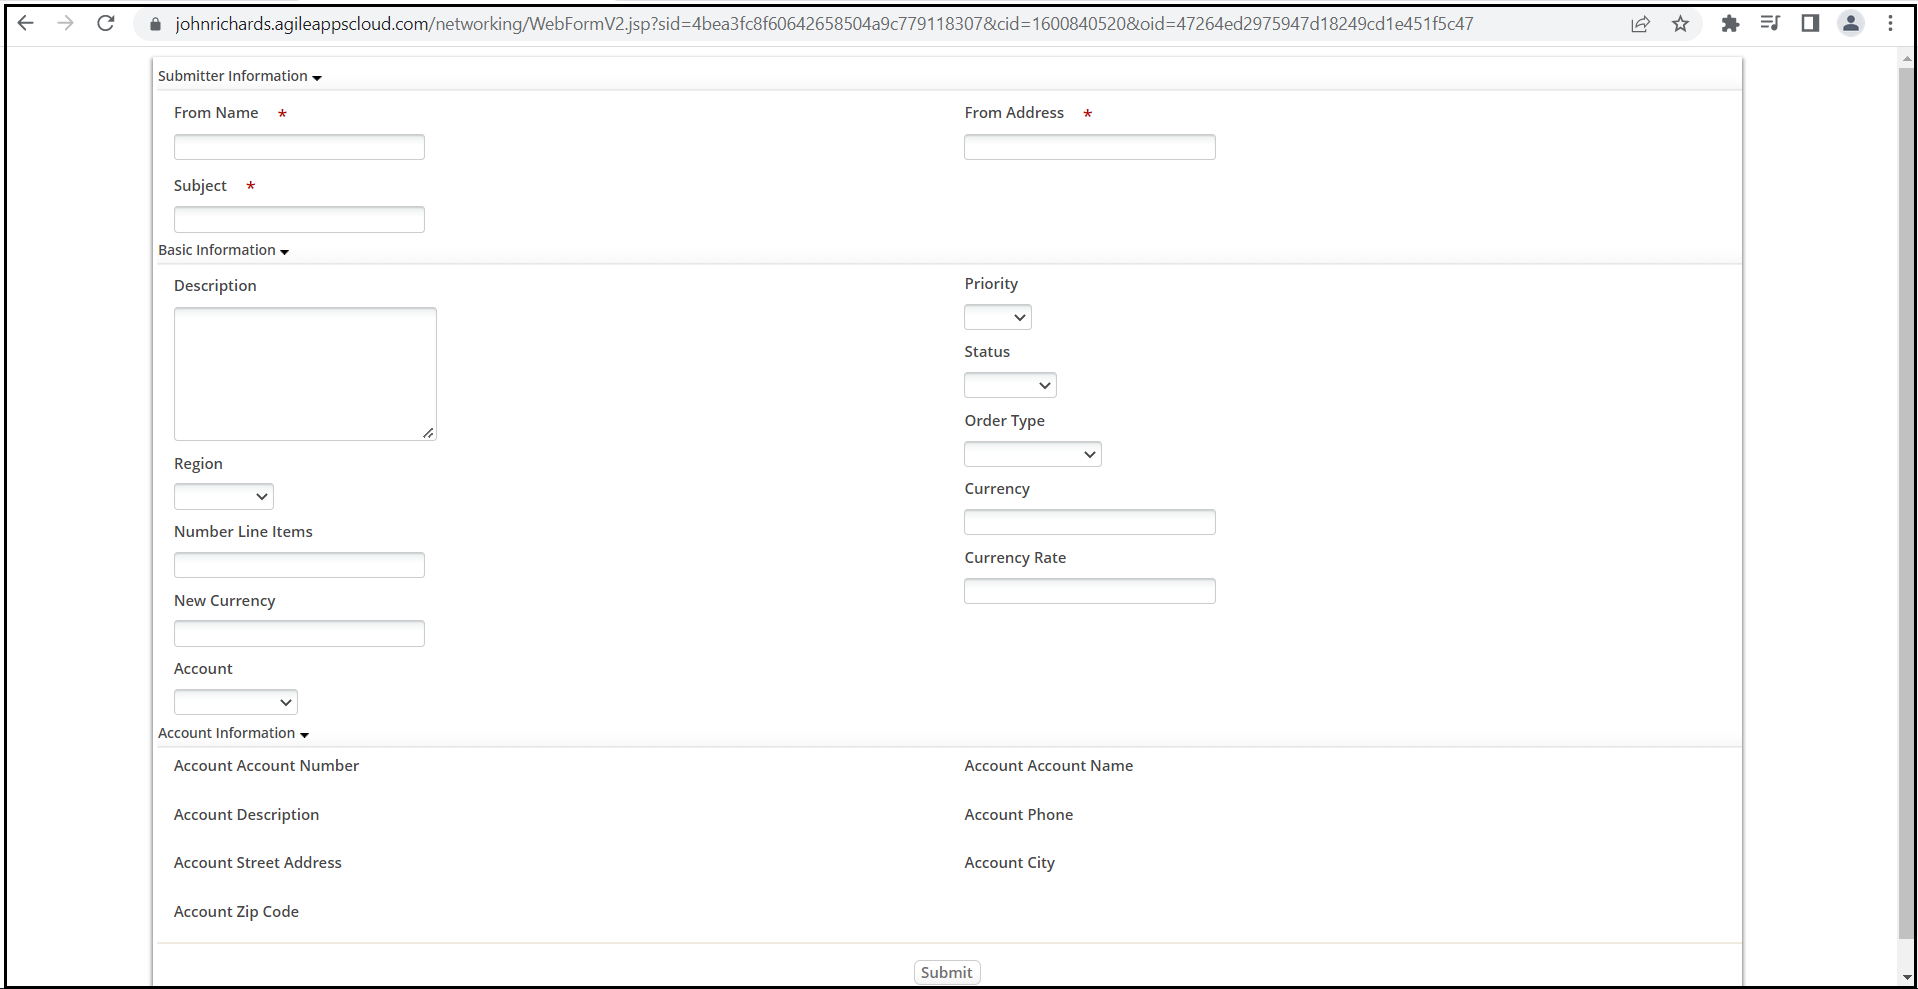Open the Order Type dropdown

click(x=1033, y=454)
